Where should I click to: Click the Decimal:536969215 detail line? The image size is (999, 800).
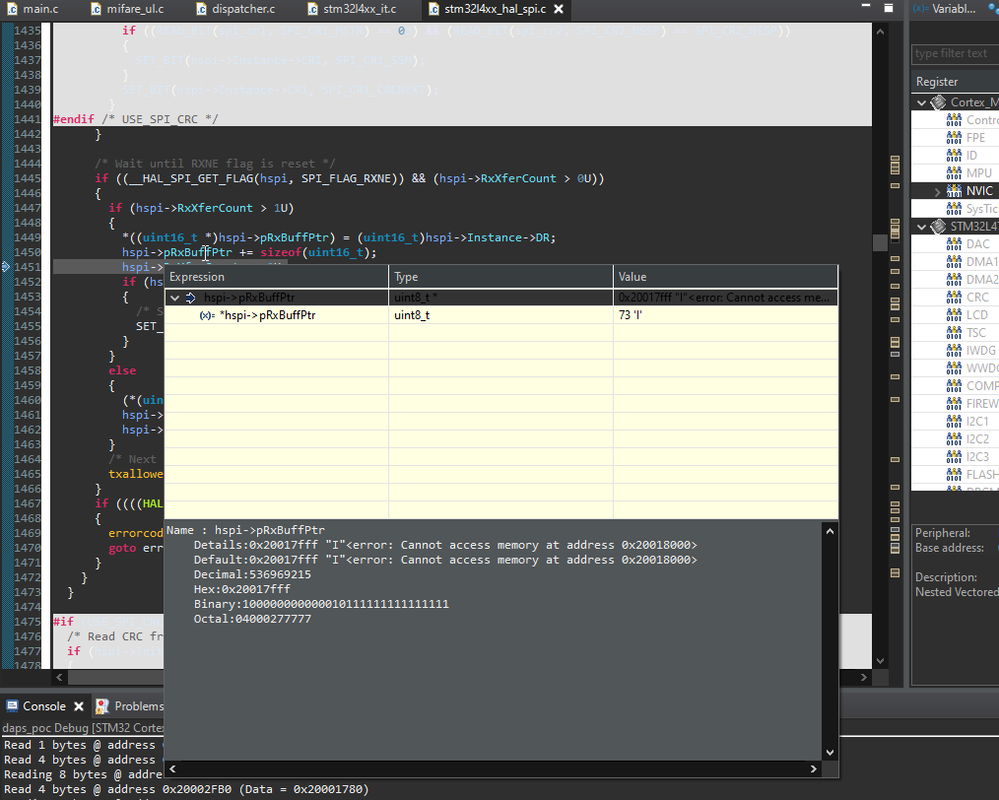coord(252,575)
